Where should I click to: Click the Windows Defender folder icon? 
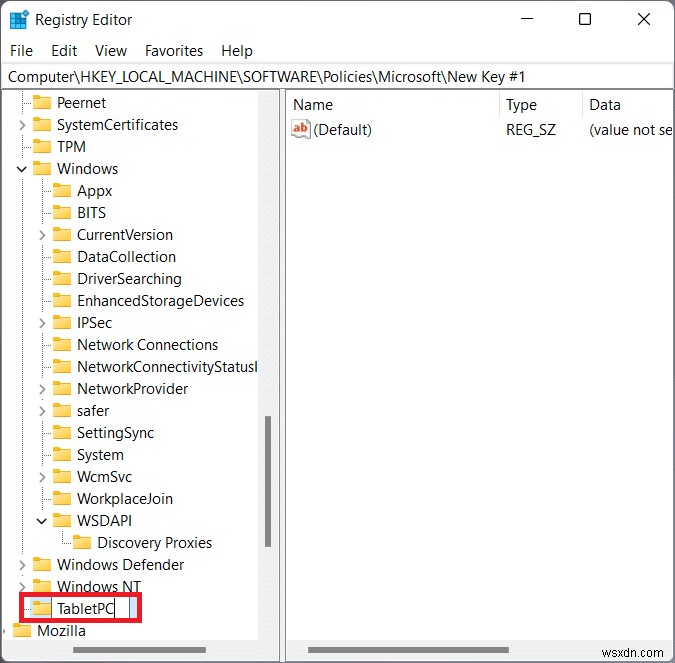[42, 564]
